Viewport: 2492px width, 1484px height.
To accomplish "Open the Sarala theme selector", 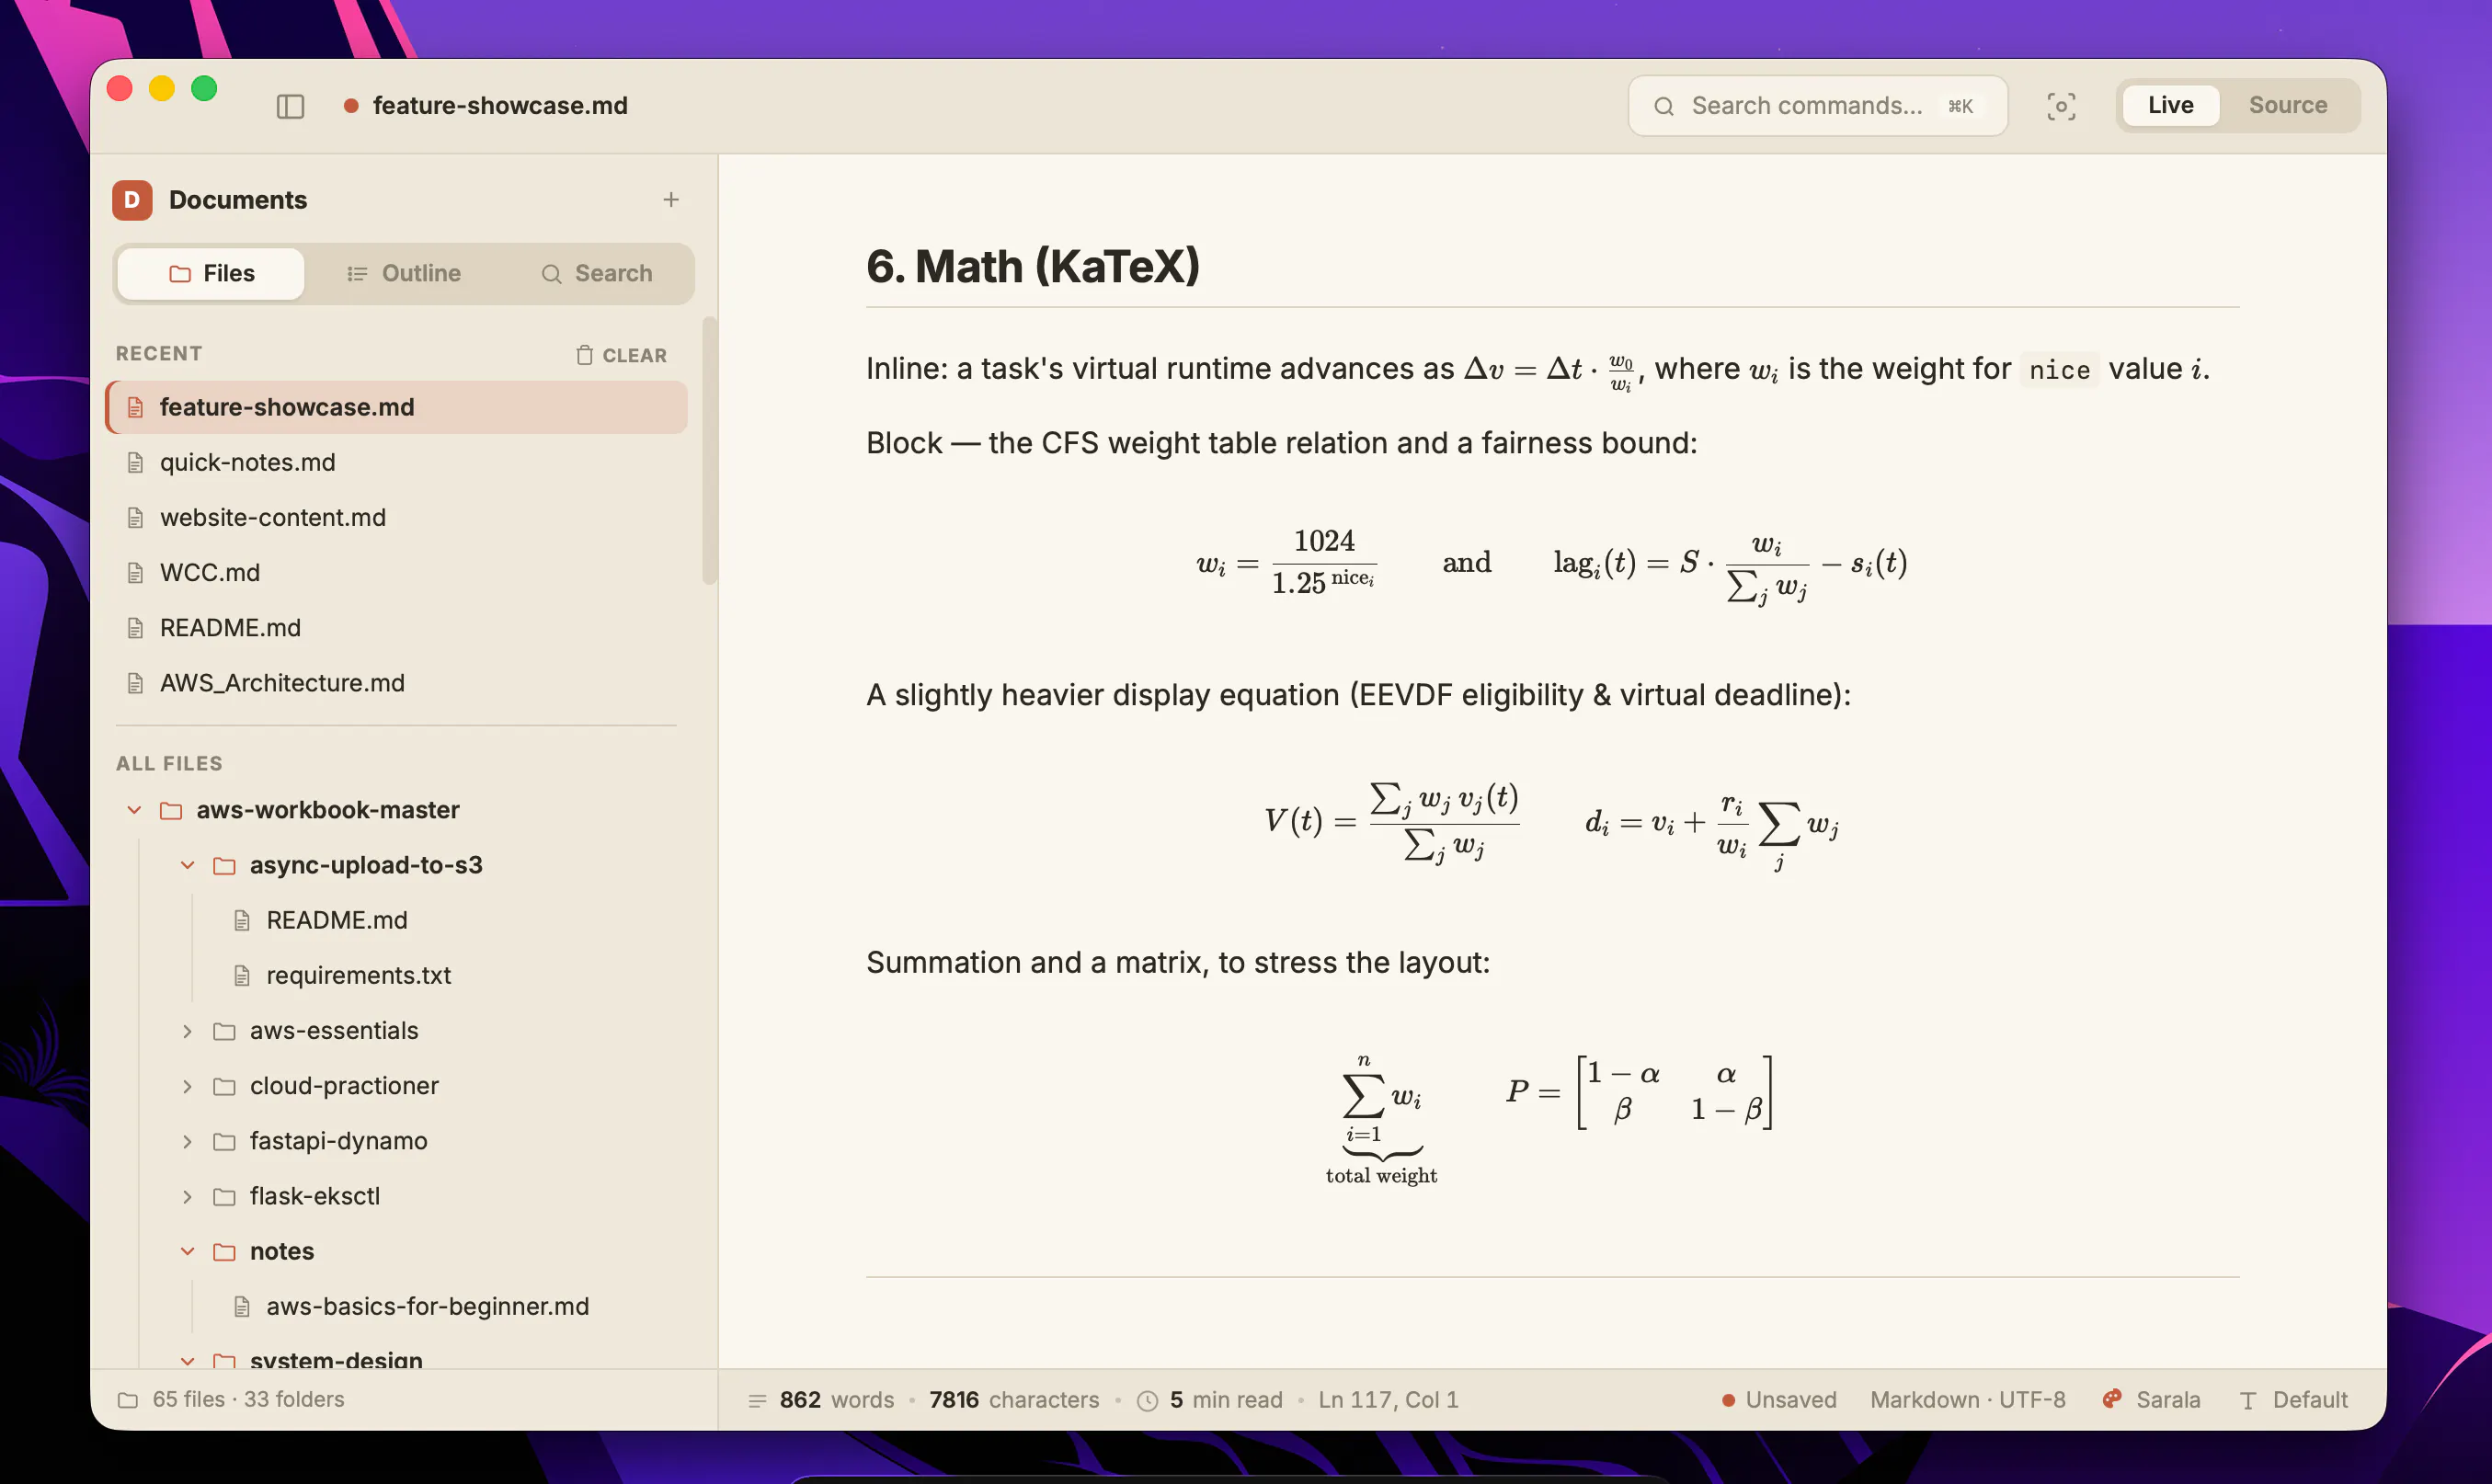I will [2151, 1400].
